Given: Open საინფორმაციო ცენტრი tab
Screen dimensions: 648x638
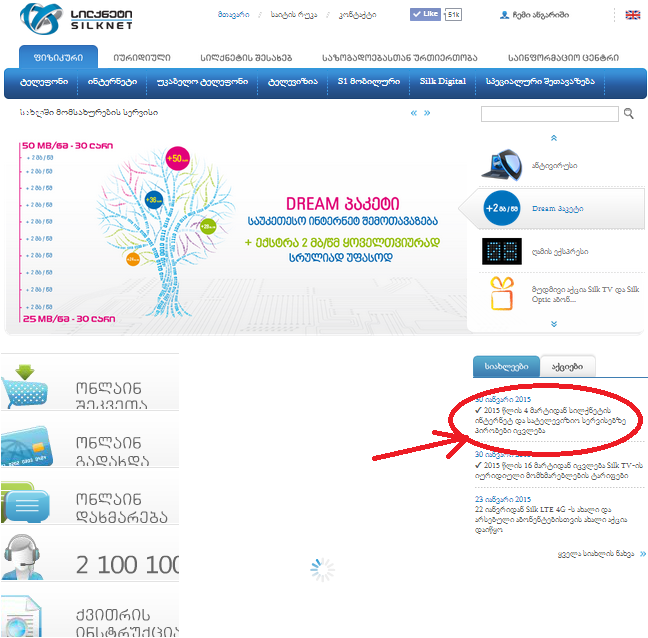Looking at the screenshot, I should (x=563, y=58).
